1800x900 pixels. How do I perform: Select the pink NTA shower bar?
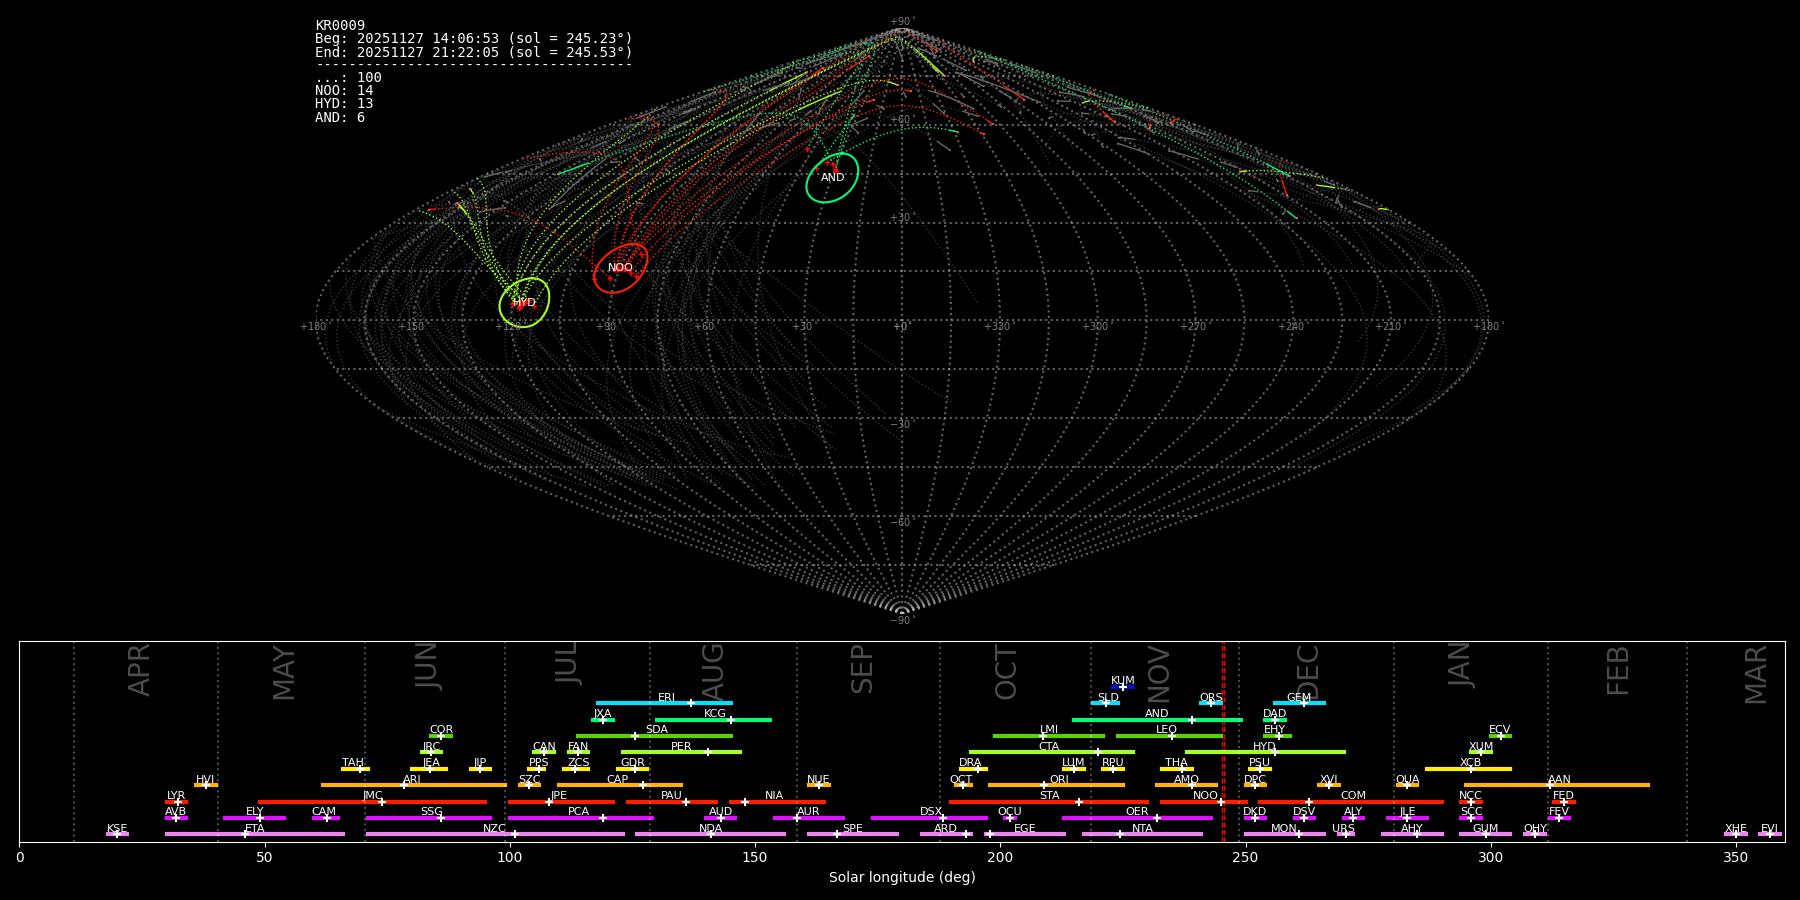click(x=1141, y=834)
